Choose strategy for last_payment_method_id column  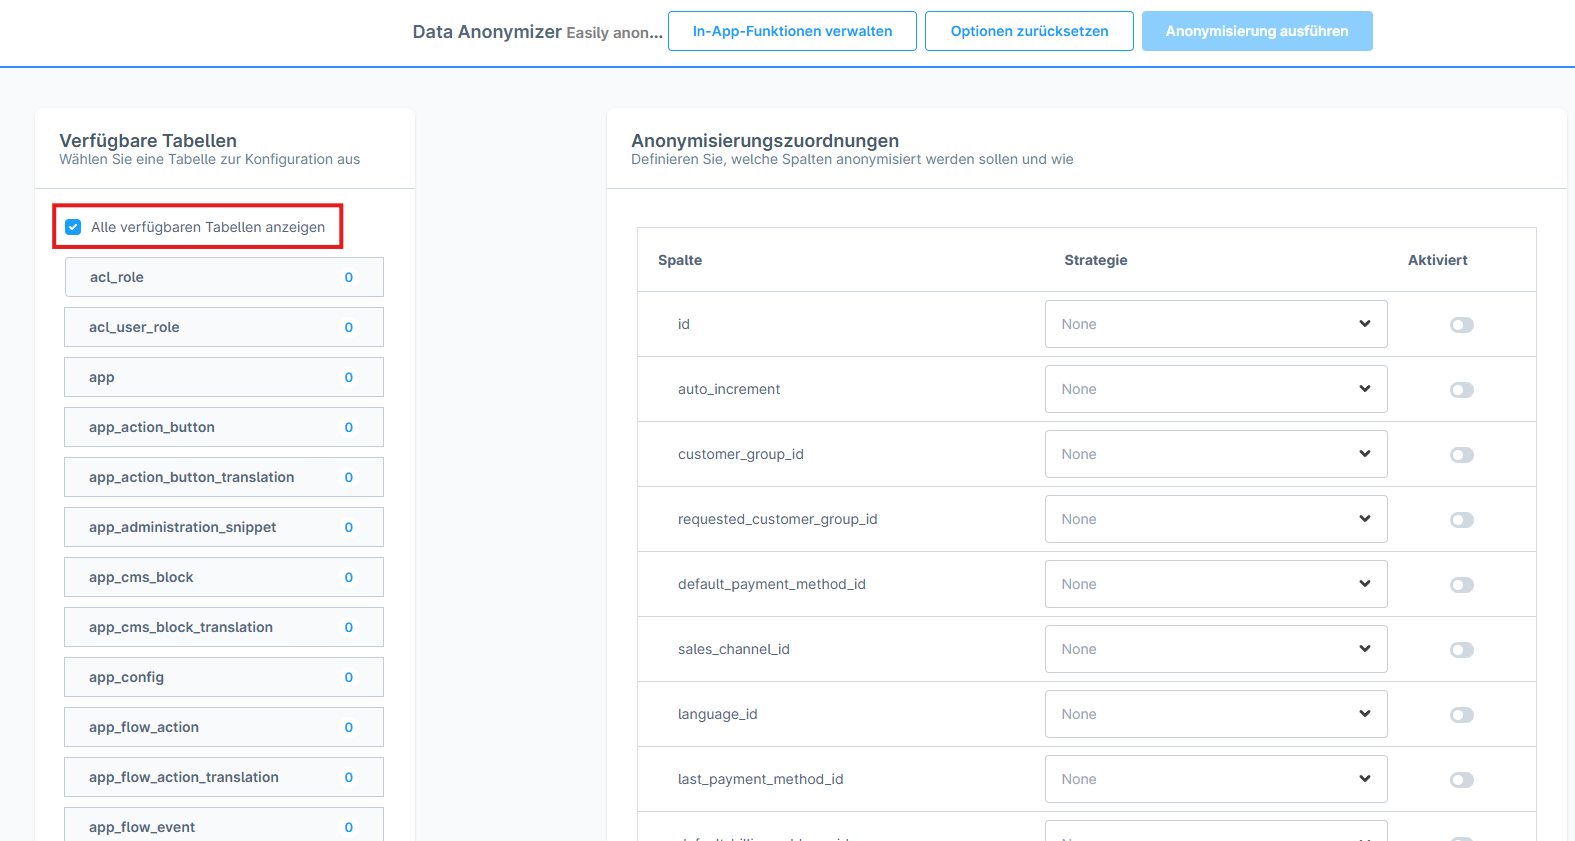point(1215,779)
